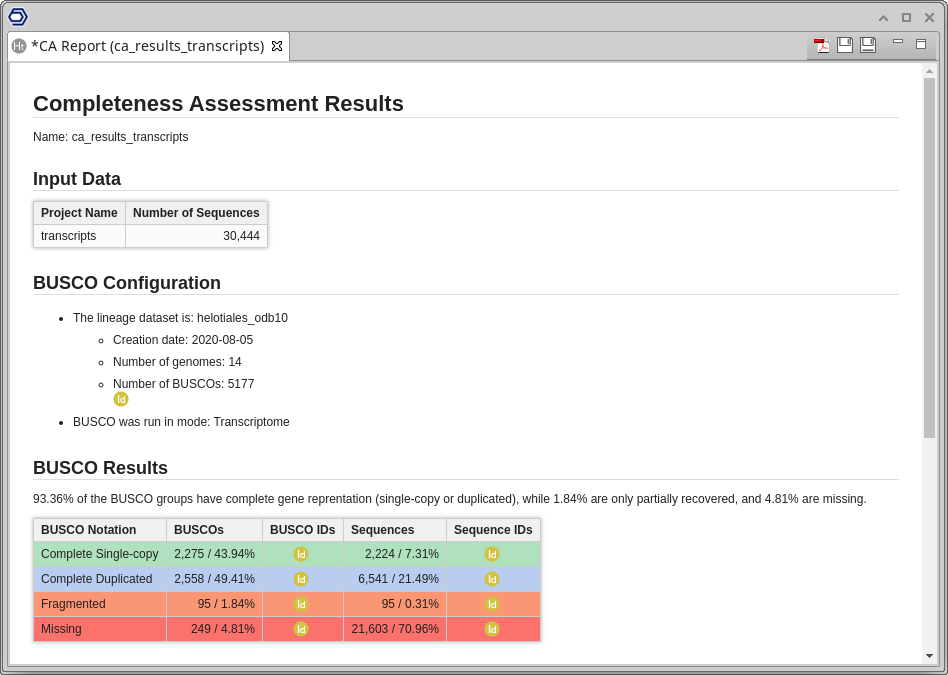Image resolution: width=948 pixels, height=675 pixels.
Task: Click the first floppy disk Save icon
Action: click(x=845, y=45)
